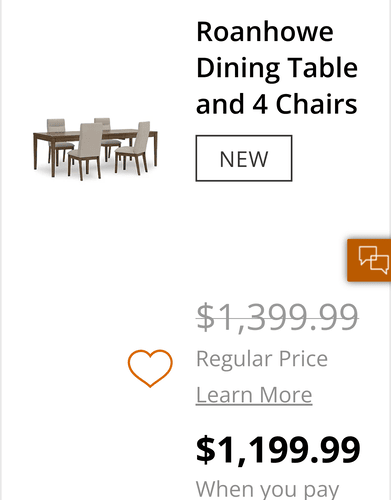Add Roanhowe dining set to wishlist heart

pos(150,368)
